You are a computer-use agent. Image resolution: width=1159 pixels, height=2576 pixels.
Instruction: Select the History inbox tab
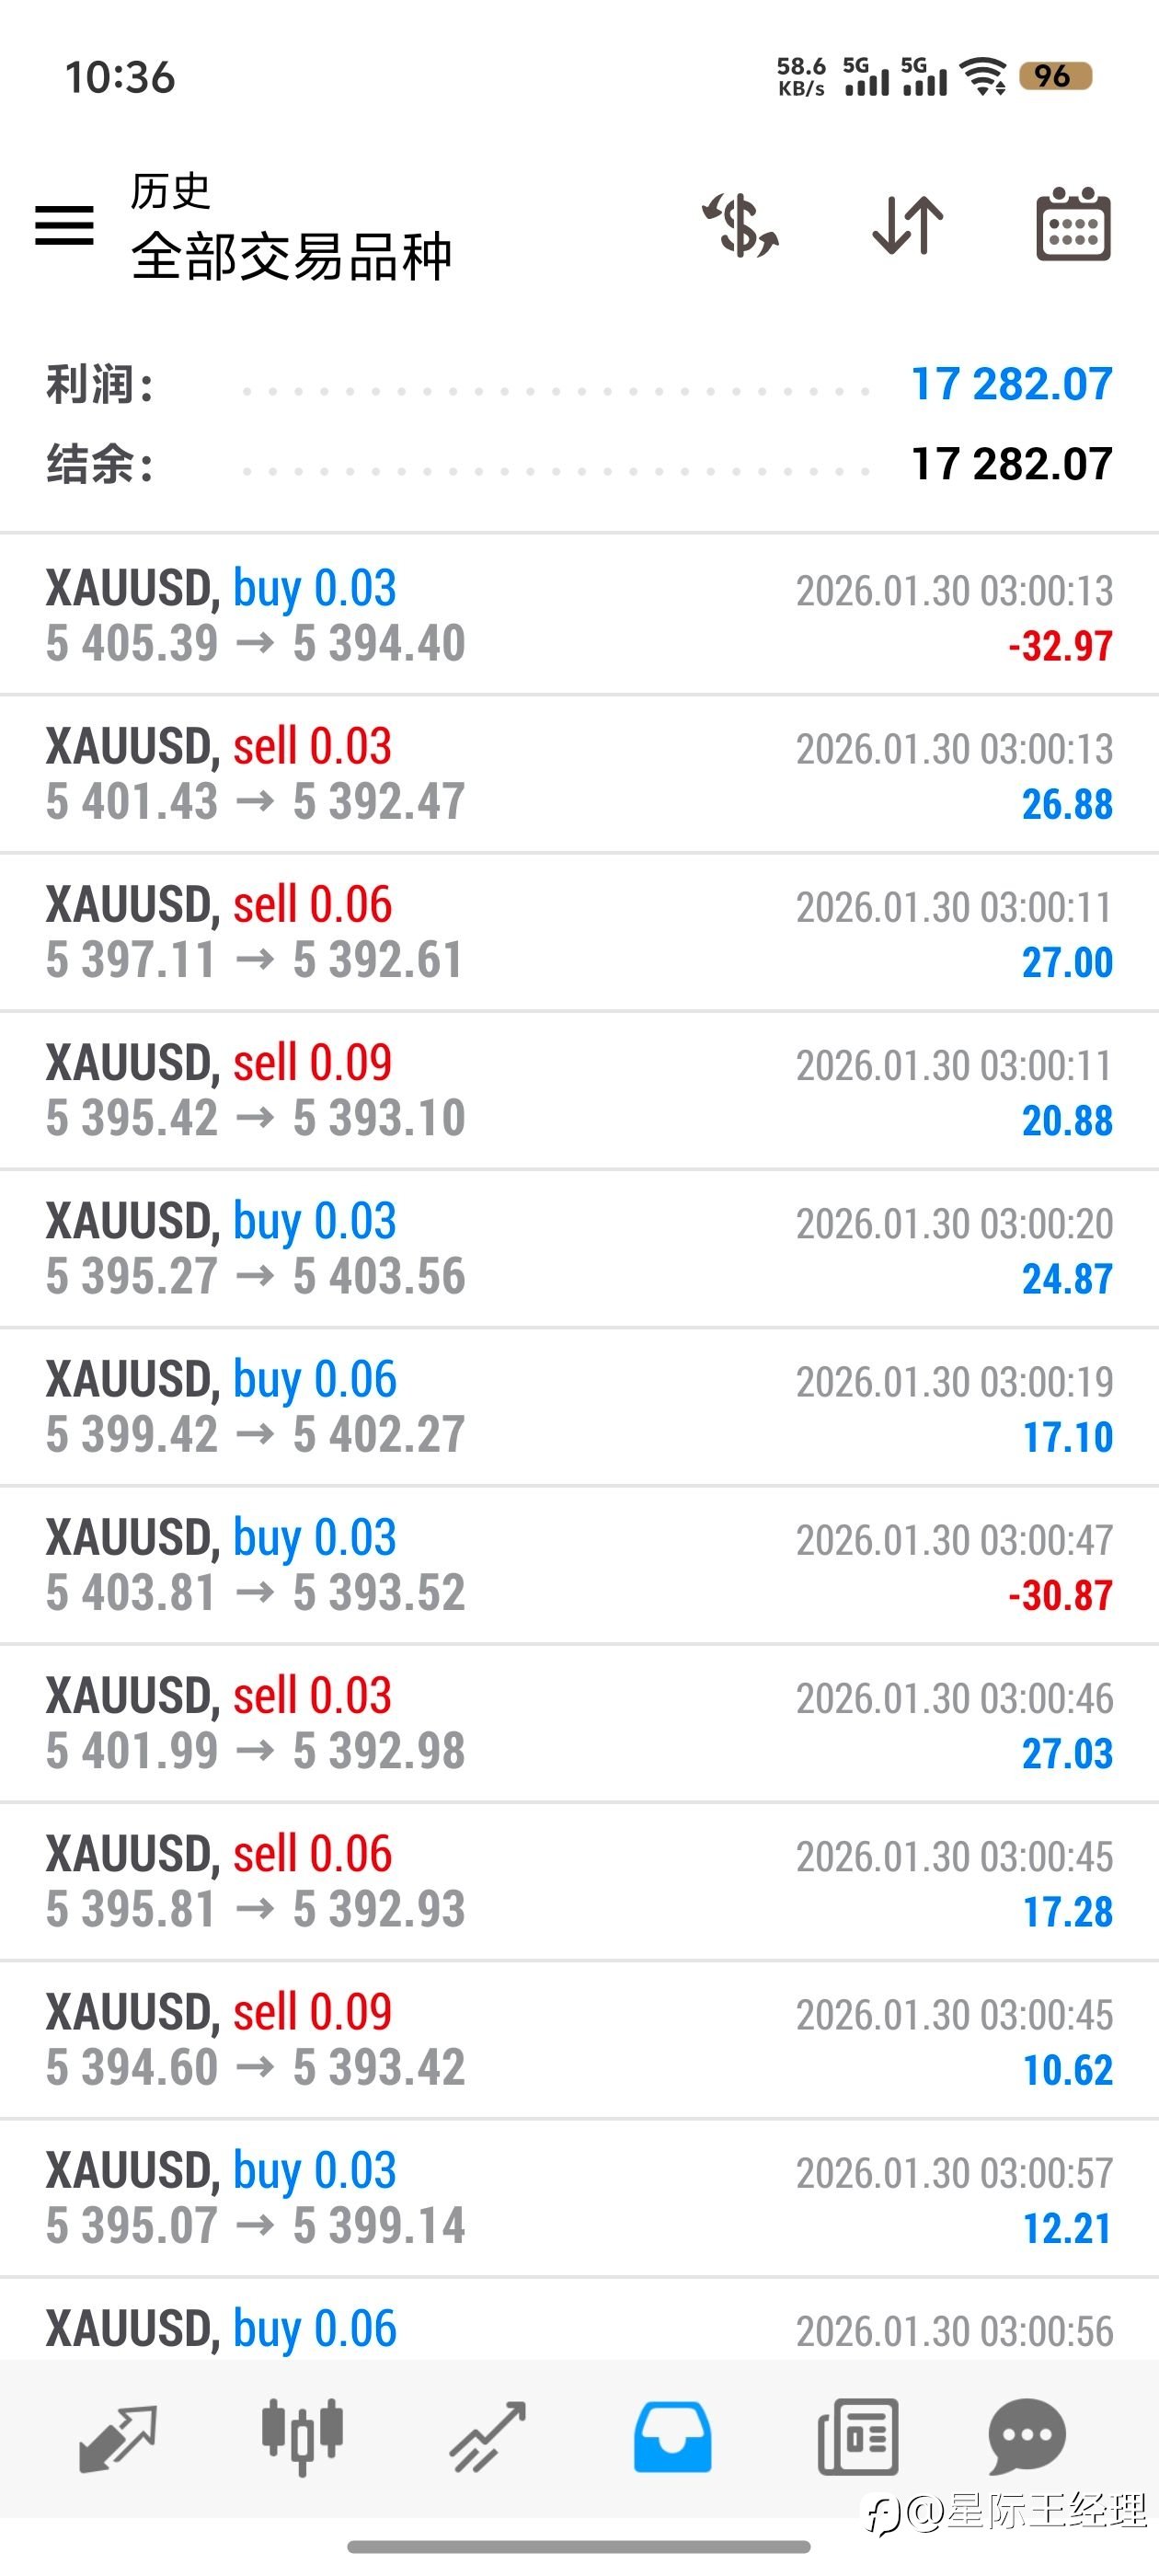(x=672, y=2438)
